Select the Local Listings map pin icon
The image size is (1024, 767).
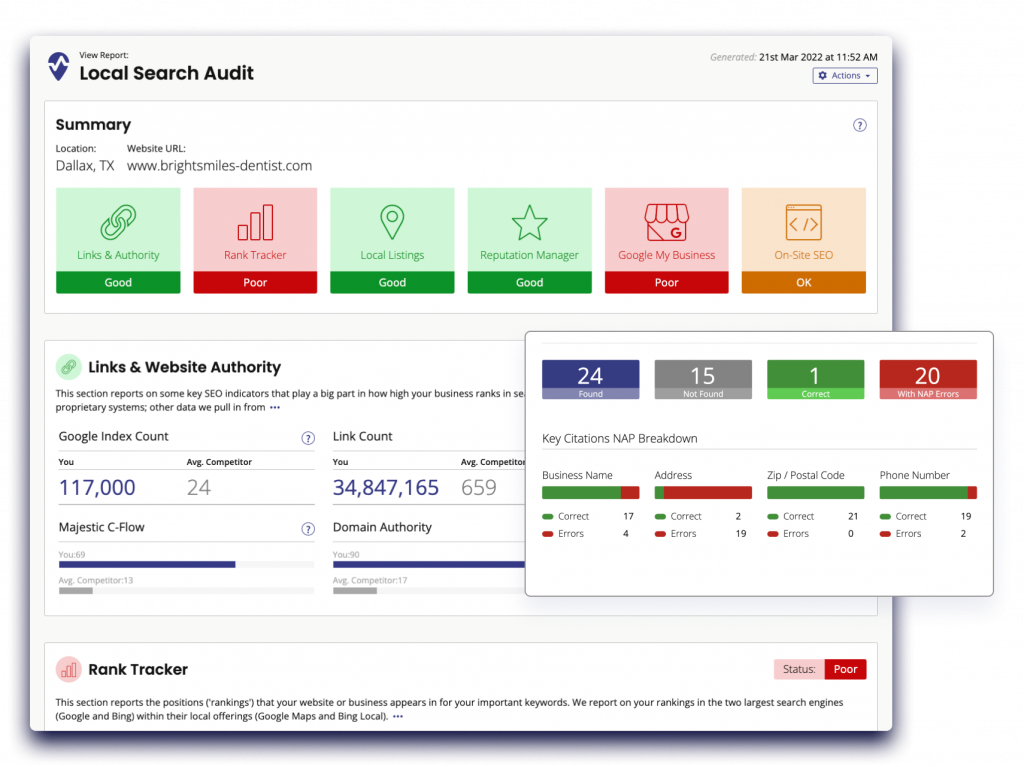click(x=392, y=222)
